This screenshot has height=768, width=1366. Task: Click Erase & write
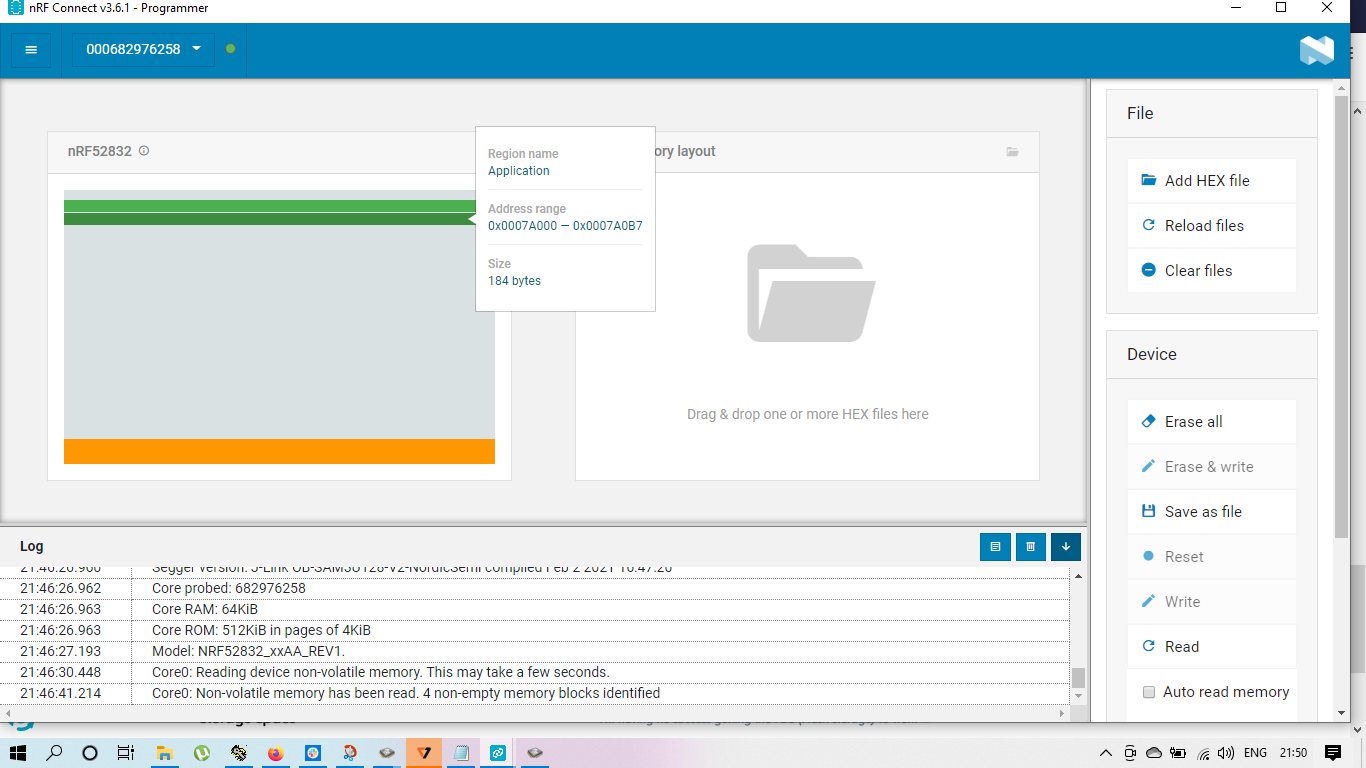pyautogui.click(x=1212, y=467)
